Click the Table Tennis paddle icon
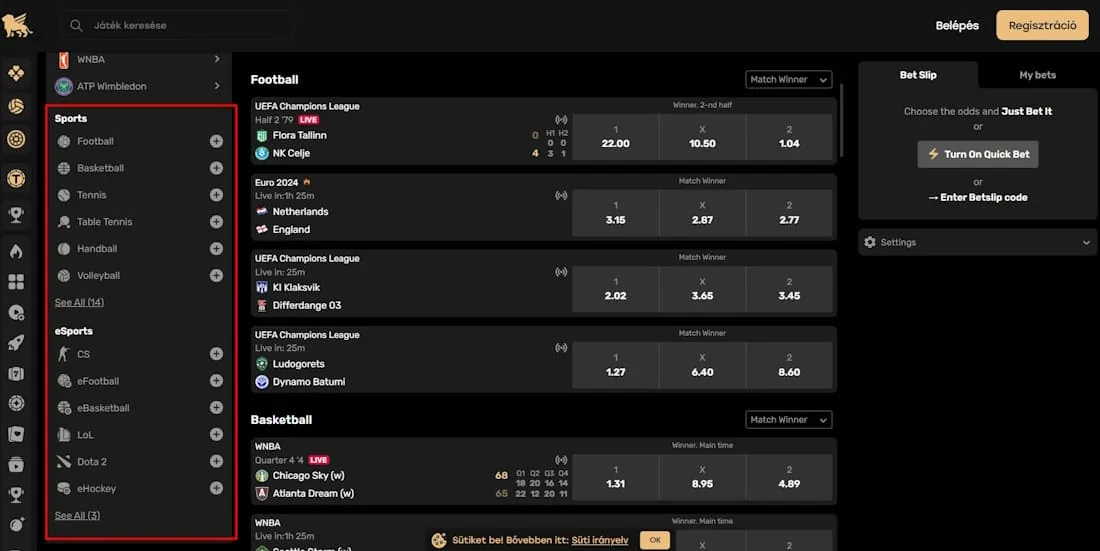Viewport: 1100px width, 551px height. click(x=64, y=222)
